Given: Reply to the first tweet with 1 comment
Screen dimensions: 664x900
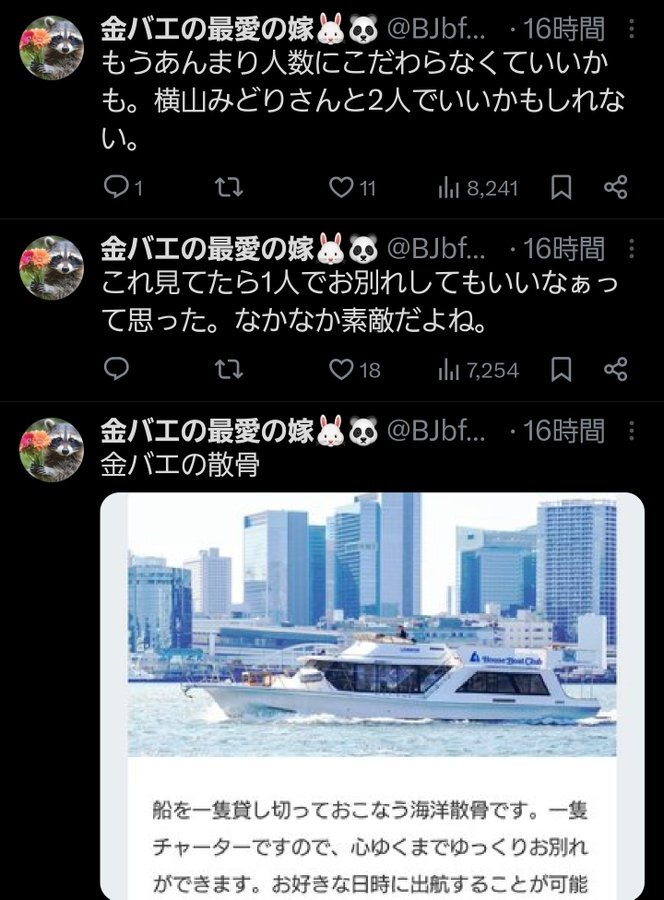Looking at the screenshot, I should tap(123, 187).
